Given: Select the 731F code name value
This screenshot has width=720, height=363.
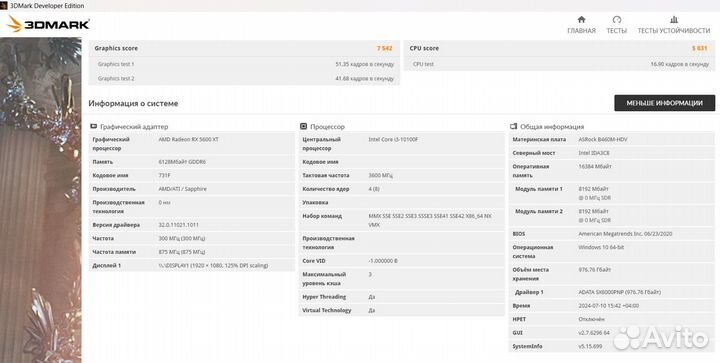Looking at the screenshot, I should (163, 175).
